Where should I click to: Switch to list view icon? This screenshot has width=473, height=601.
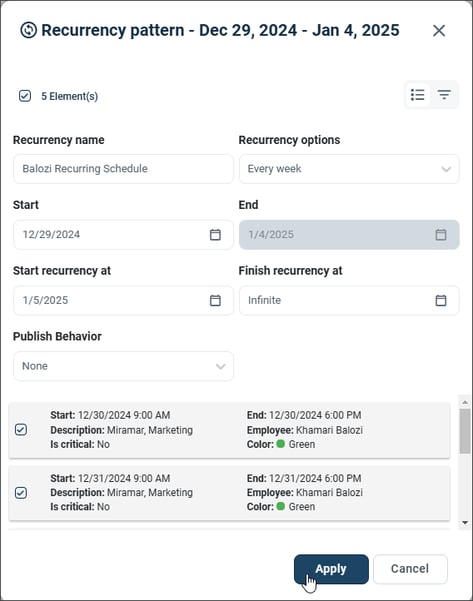coord(417,95)
